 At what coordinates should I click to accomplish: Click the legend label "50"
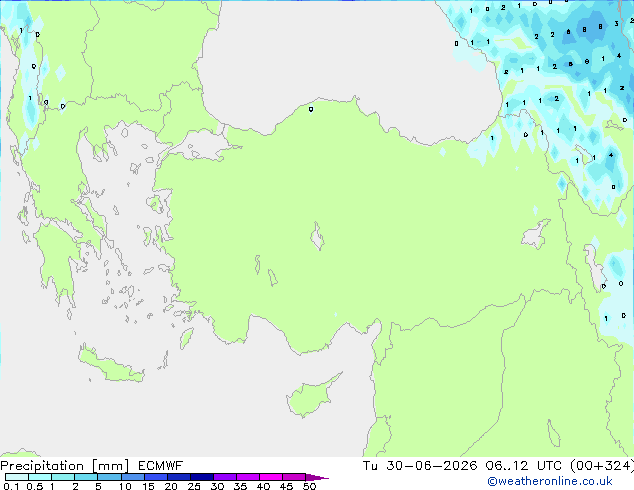pos(310,486)
